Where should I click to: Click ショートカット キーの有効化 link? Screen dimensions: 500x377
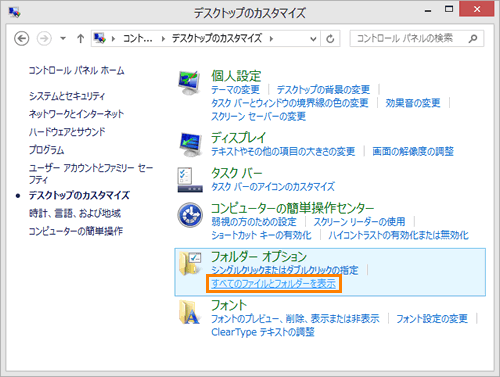click(x=261, y=235)
